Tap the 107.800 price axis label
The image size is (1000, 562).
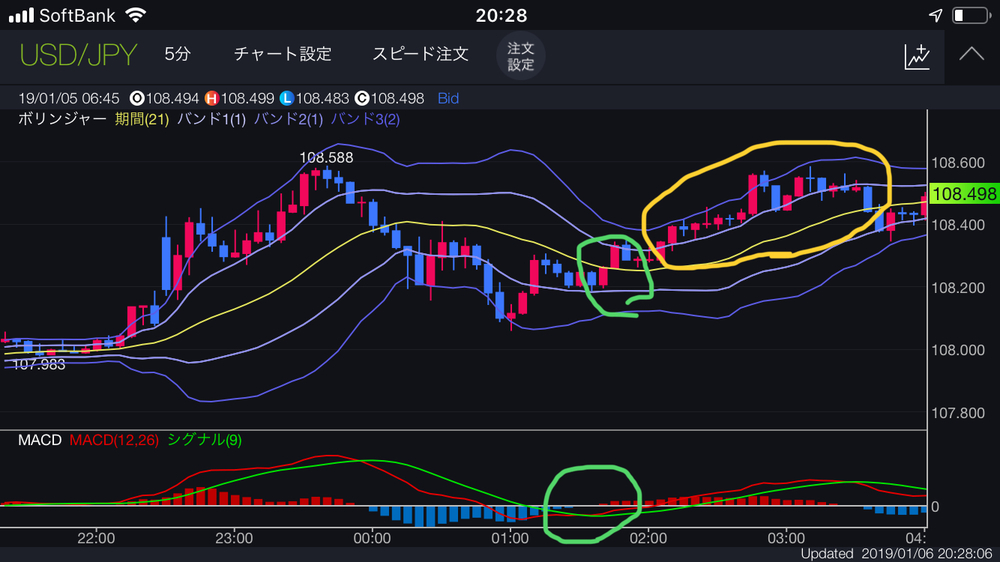[958, 413]
